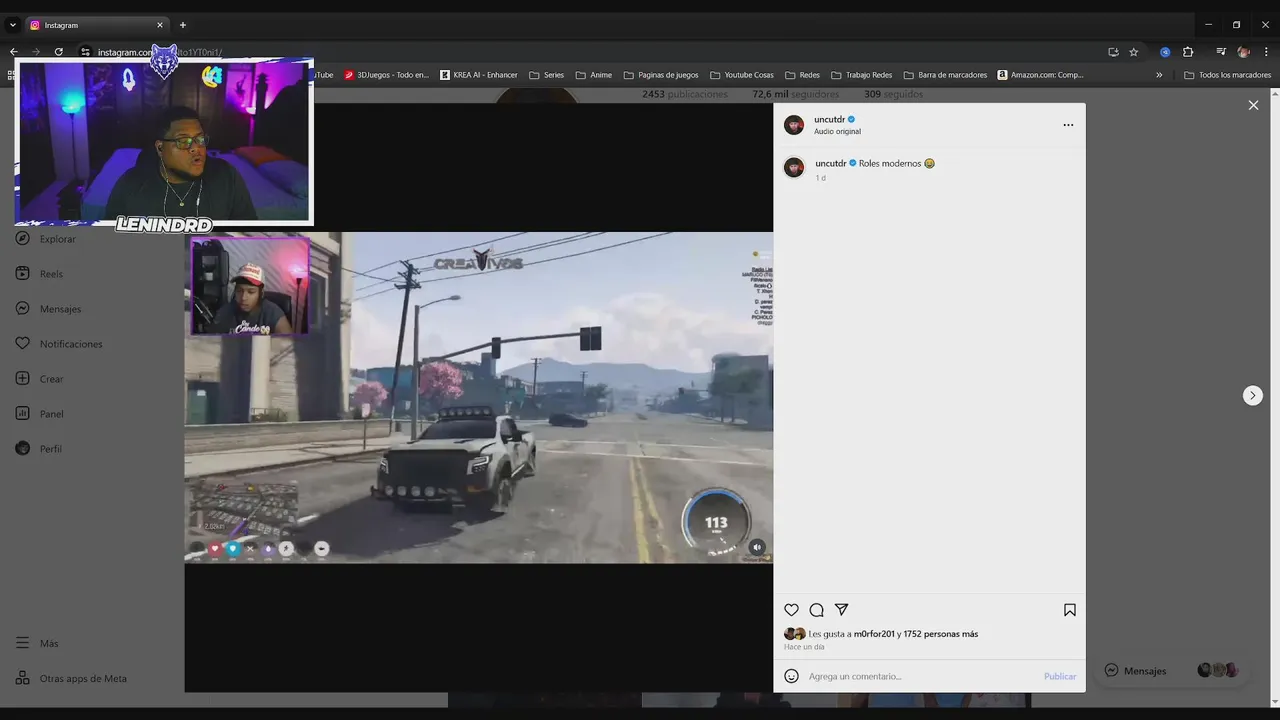
Task: Click uncutdr username in caption
Action: coord(831,163)
